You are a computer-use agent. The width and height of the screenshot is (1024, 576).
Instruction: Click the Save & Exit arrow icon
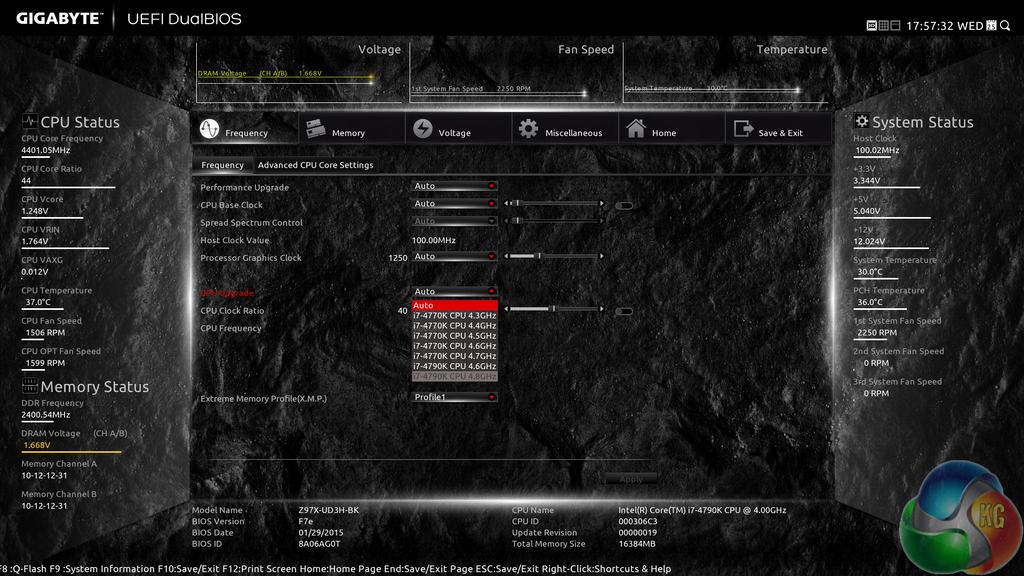[x=743, y=129]
